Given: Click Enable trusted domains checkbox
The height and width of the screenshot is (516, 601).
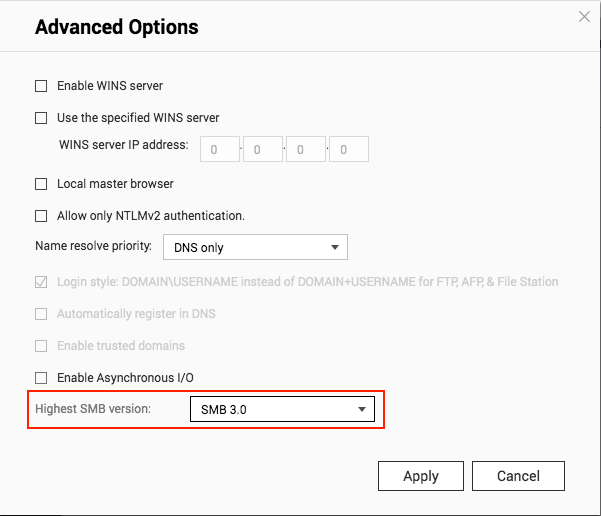Looking at the screenshot, I should tap(41, 346).
